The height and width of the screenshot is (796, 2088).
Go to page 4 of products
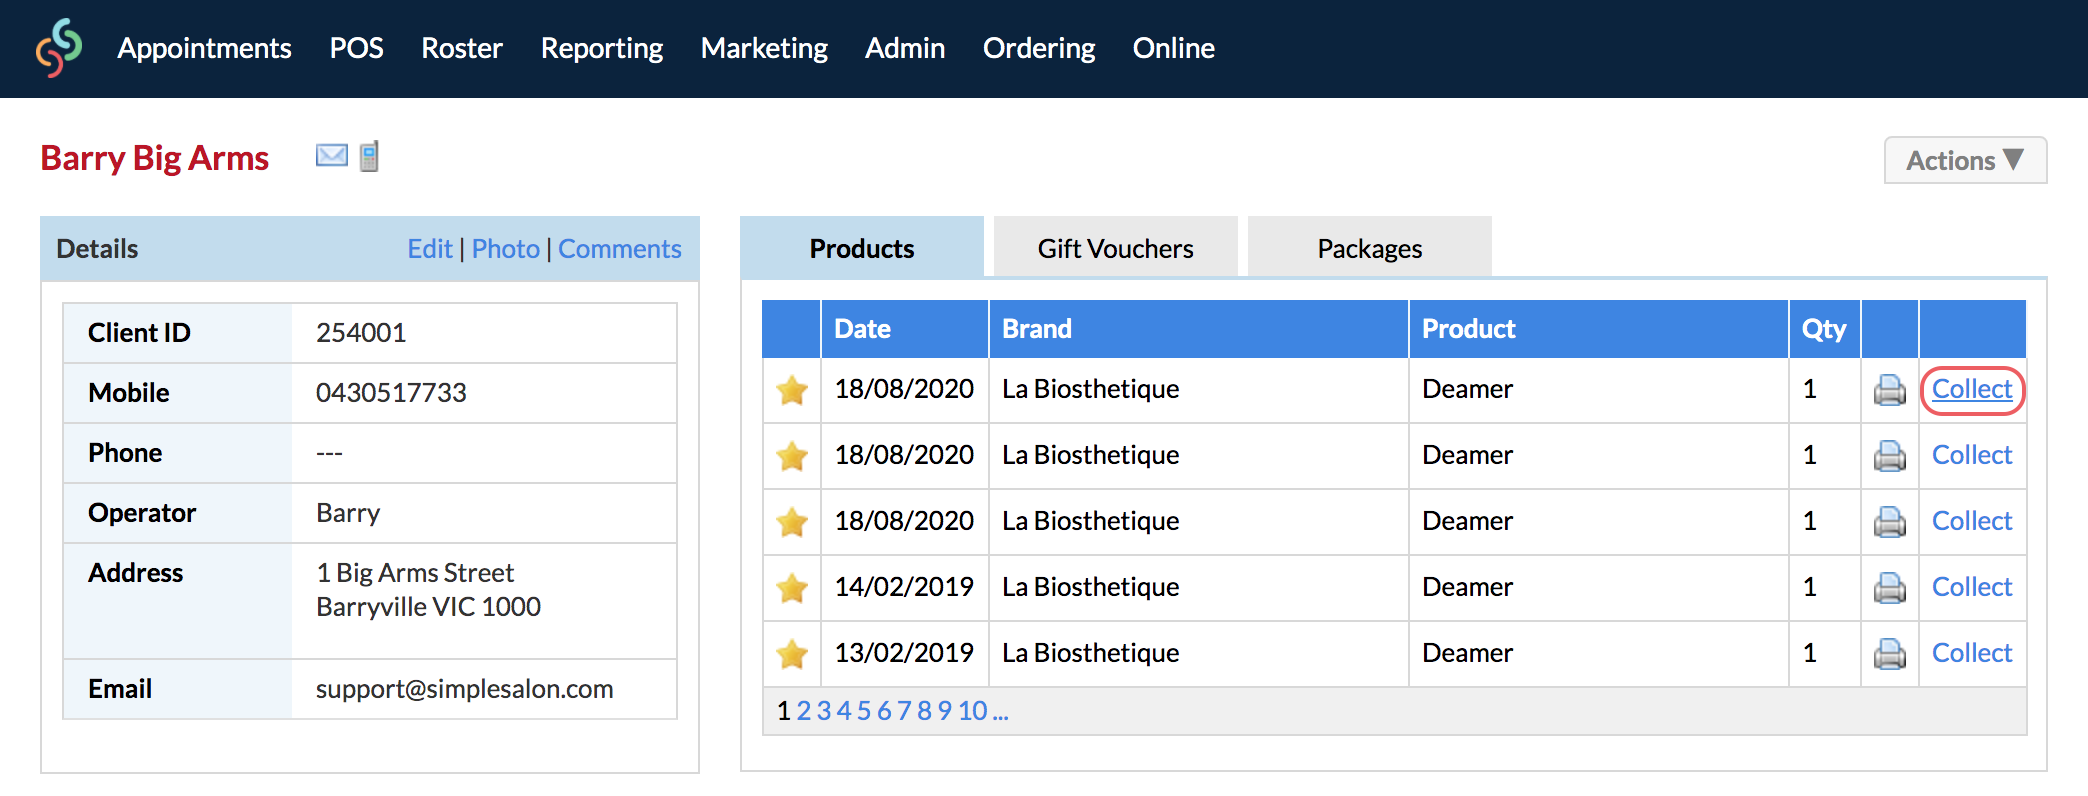tap(844, 711)
